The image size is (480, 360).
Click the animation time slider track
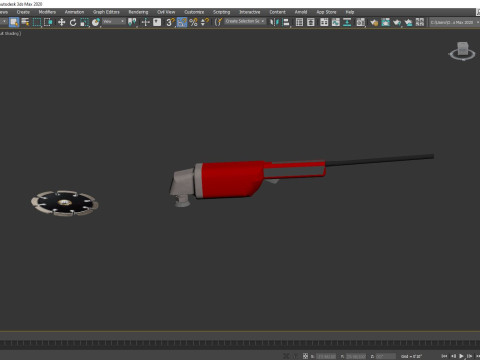[x=240, y=342]
